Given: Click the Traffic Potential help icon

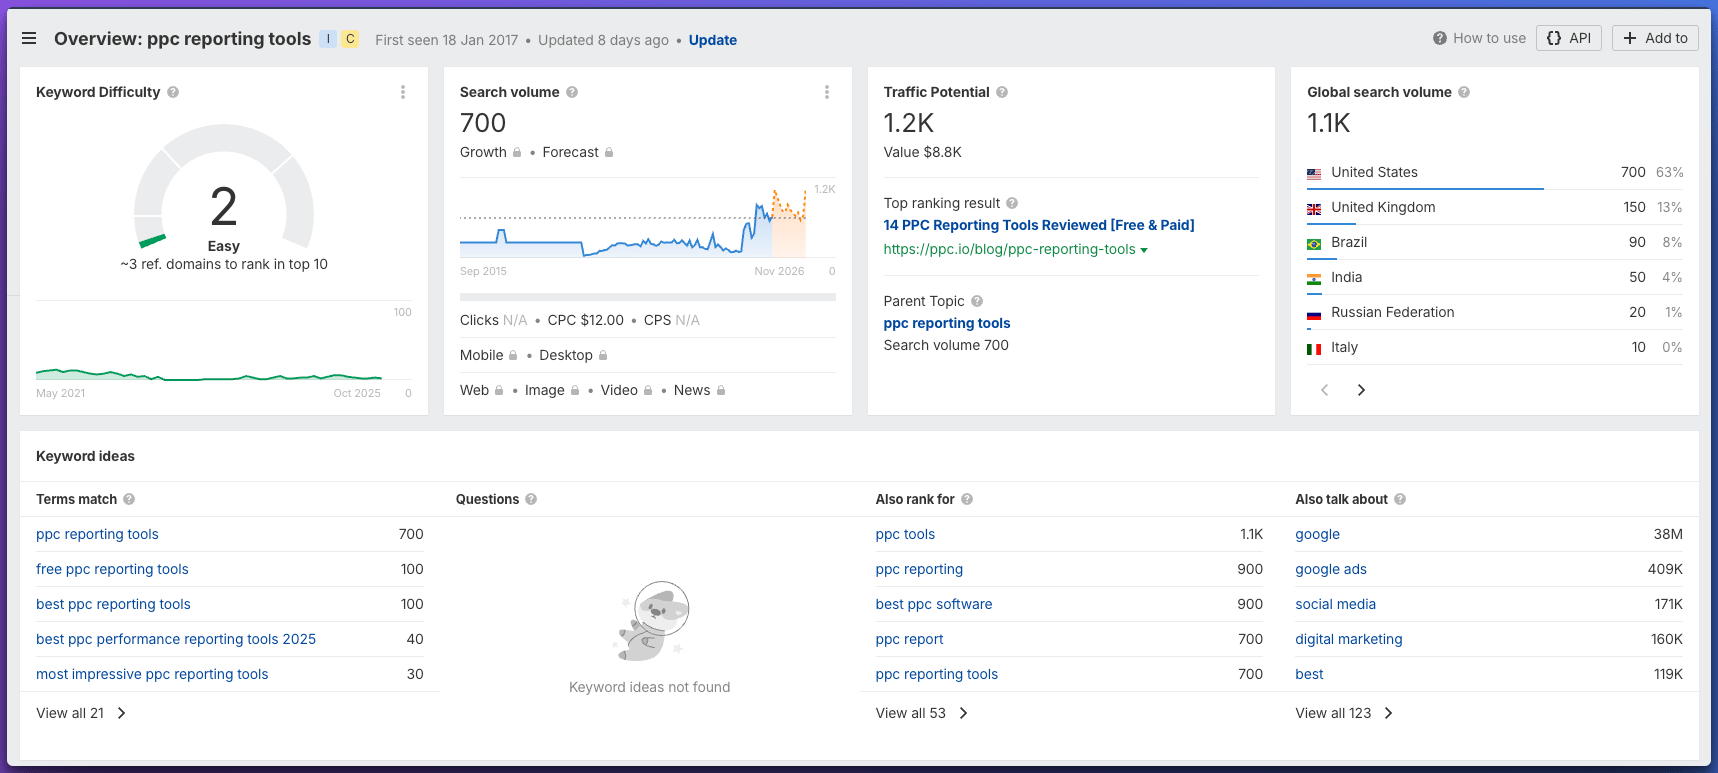Looking at the screenshot, I should (1002, 92).
